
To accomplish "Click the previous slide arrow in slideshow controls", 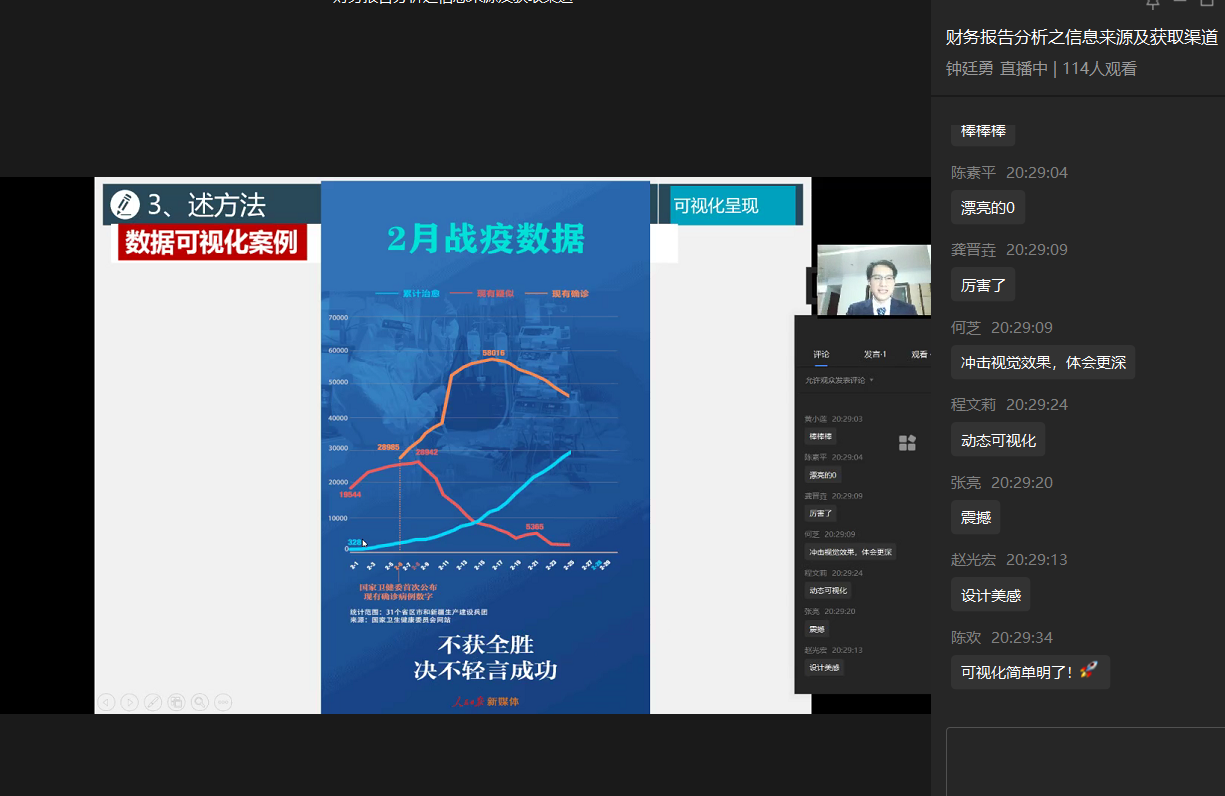I will (x=105, y=702).
